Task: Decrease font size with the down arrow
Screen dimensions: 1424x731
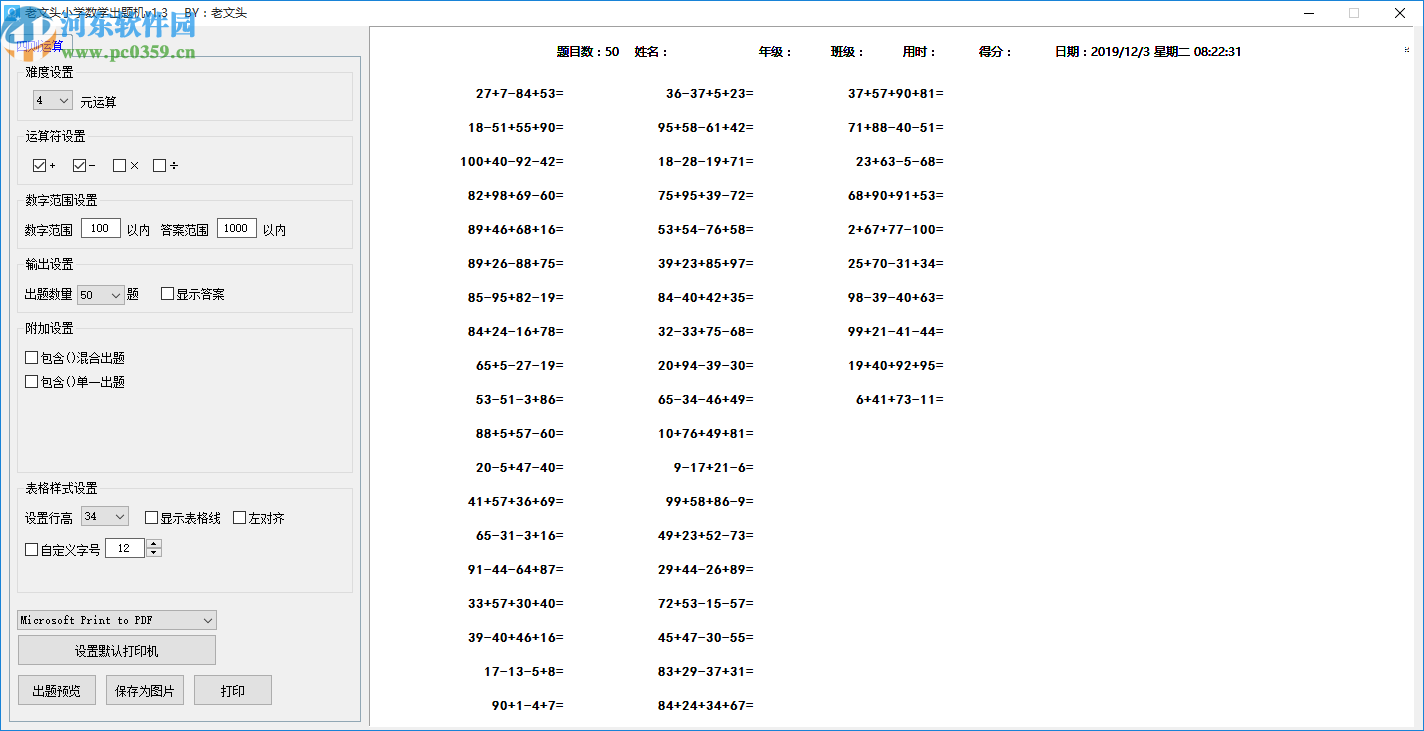Action: [x=153, y=553]
